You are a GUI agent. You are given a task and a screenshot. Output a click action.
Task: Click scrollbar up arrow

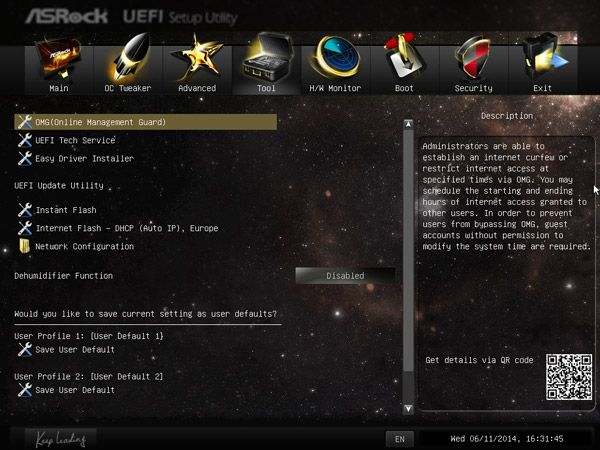pyautogui.click(x=408, y=124)
